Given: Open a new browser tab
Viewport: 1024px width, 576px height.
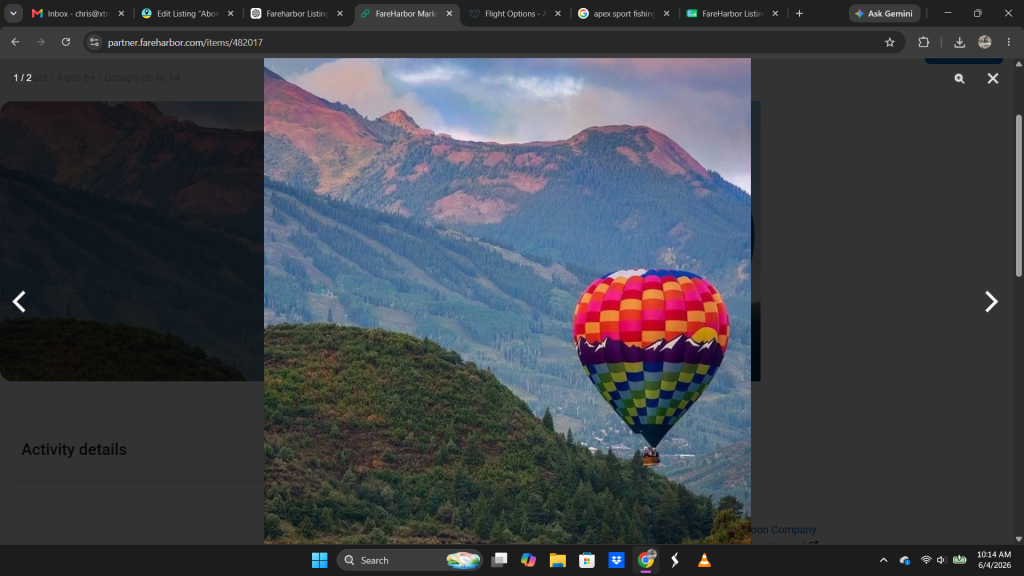Looking at the screenshot, I should tap(799, 13).
